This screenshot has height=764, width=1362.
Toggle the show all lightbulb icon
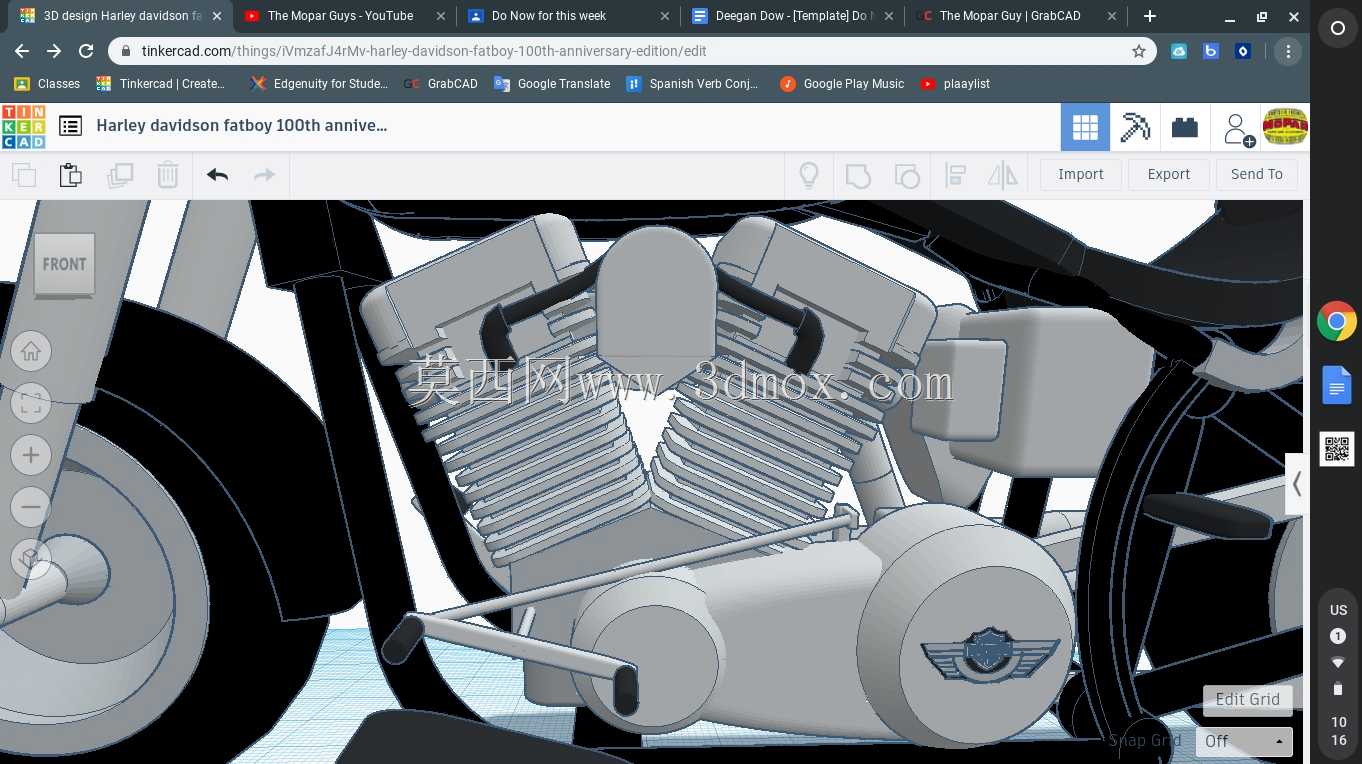[x=809, y=176]
